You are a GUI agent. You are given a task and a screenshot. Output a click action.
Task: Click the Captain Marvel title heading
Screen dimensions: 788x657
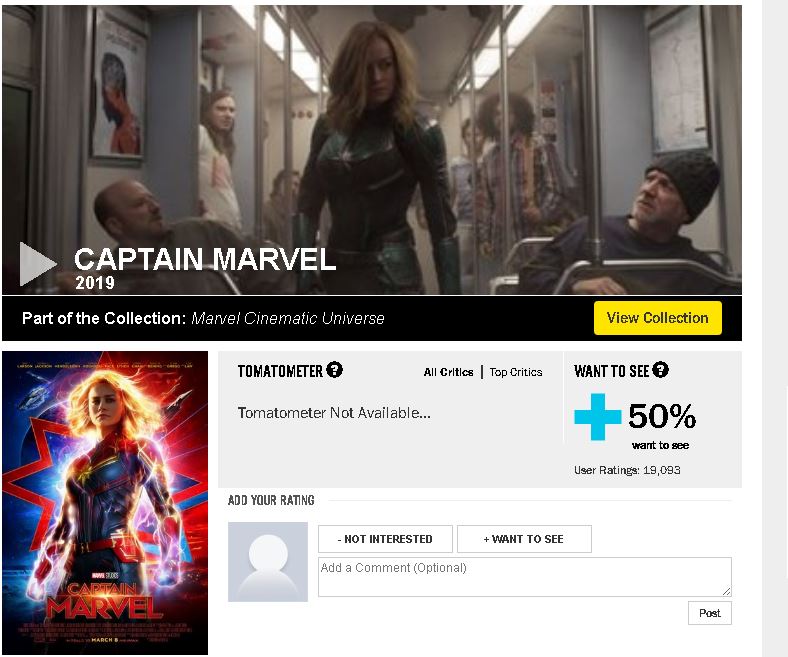point(205,259)
